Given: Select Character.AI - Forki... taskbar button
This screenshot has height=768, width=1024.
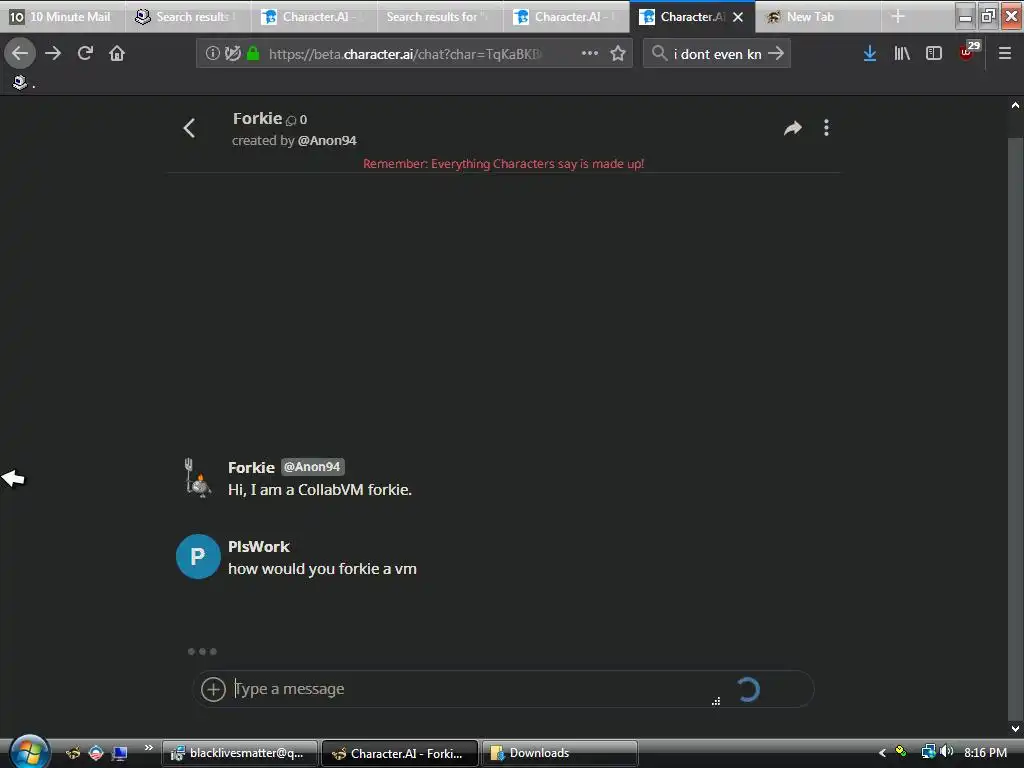Looking at the screenshot, I should [400, 753].
